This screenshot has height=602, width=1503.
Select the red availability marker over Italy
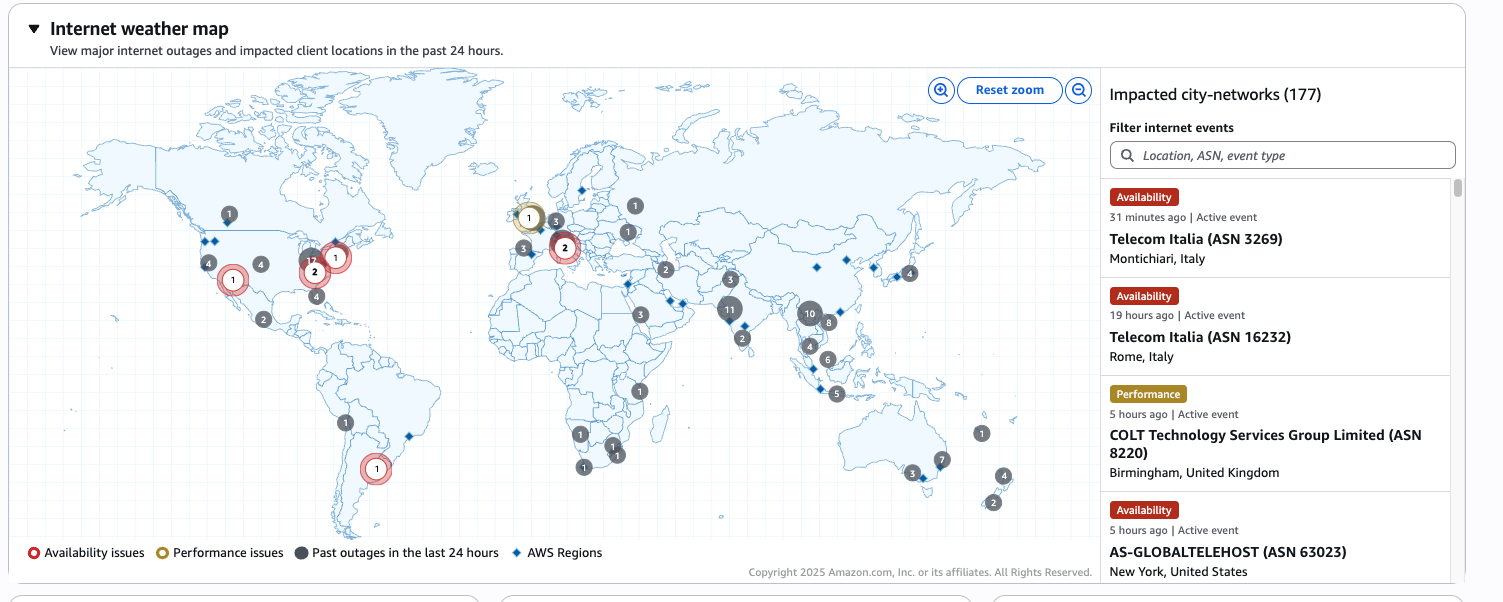tap(564, 247)
